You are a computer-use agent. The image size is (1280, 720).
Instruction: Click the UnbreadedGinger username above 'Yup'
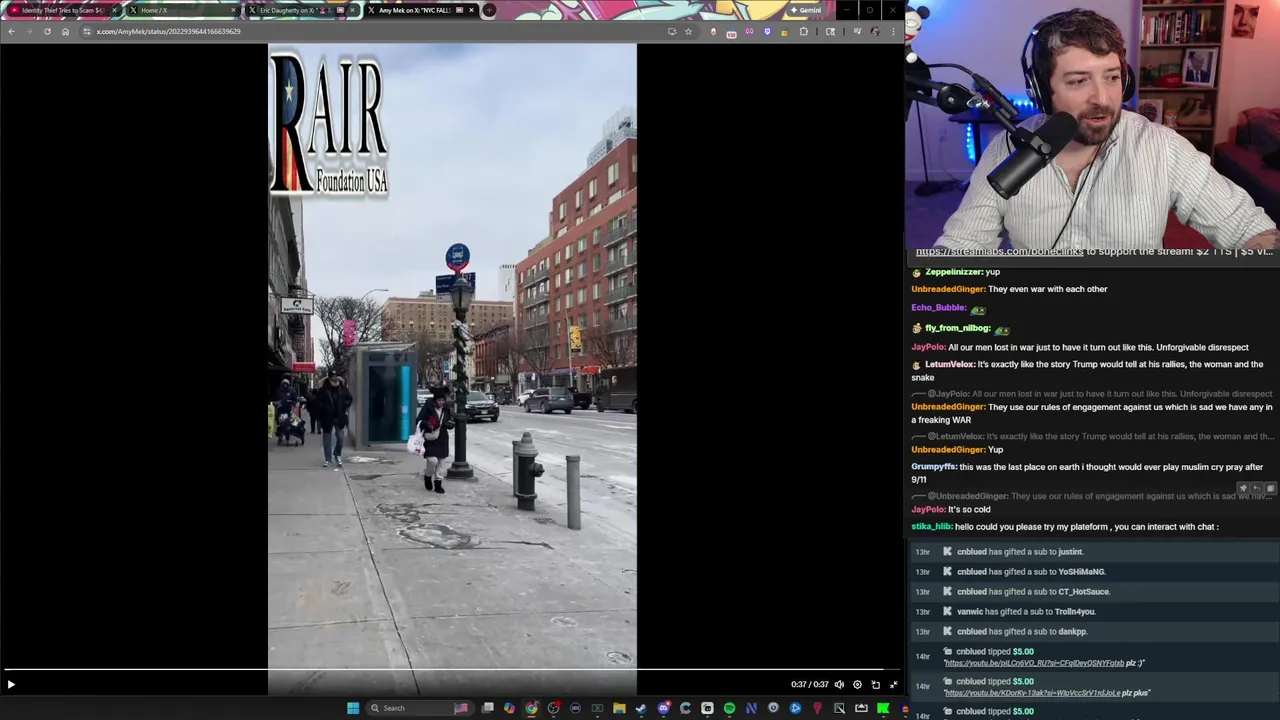click(x=948, y=450)
